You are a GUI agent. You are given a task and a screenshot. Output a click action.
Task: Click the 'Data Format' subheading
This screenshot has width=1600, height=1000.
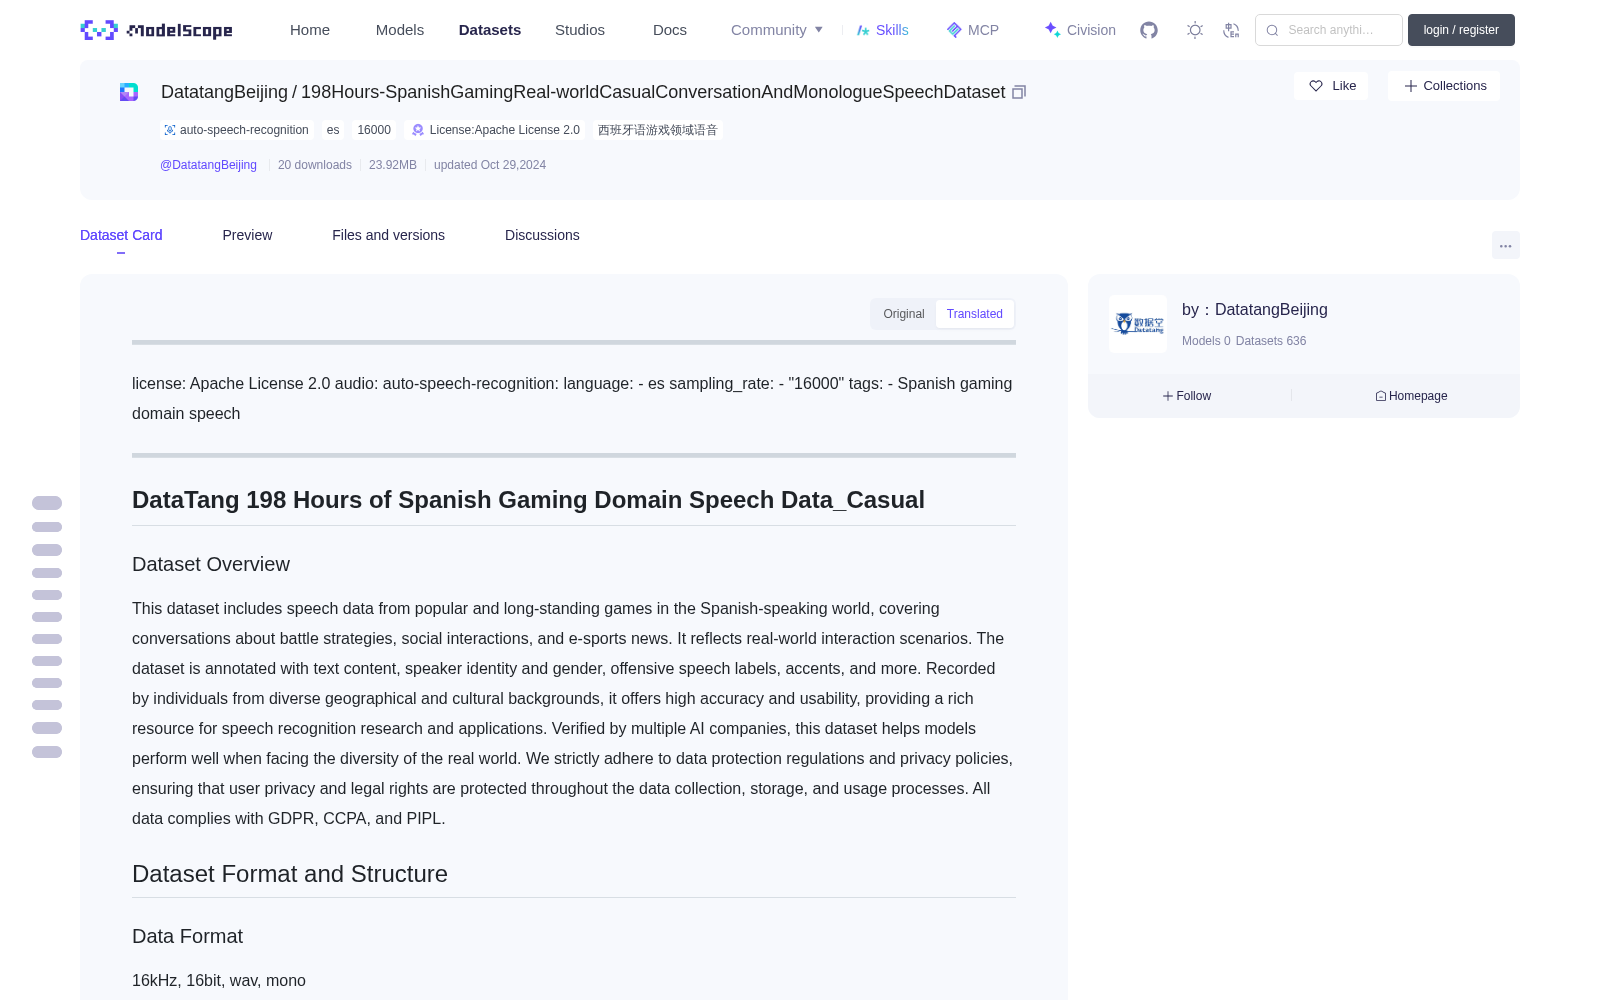click(188, 936)
